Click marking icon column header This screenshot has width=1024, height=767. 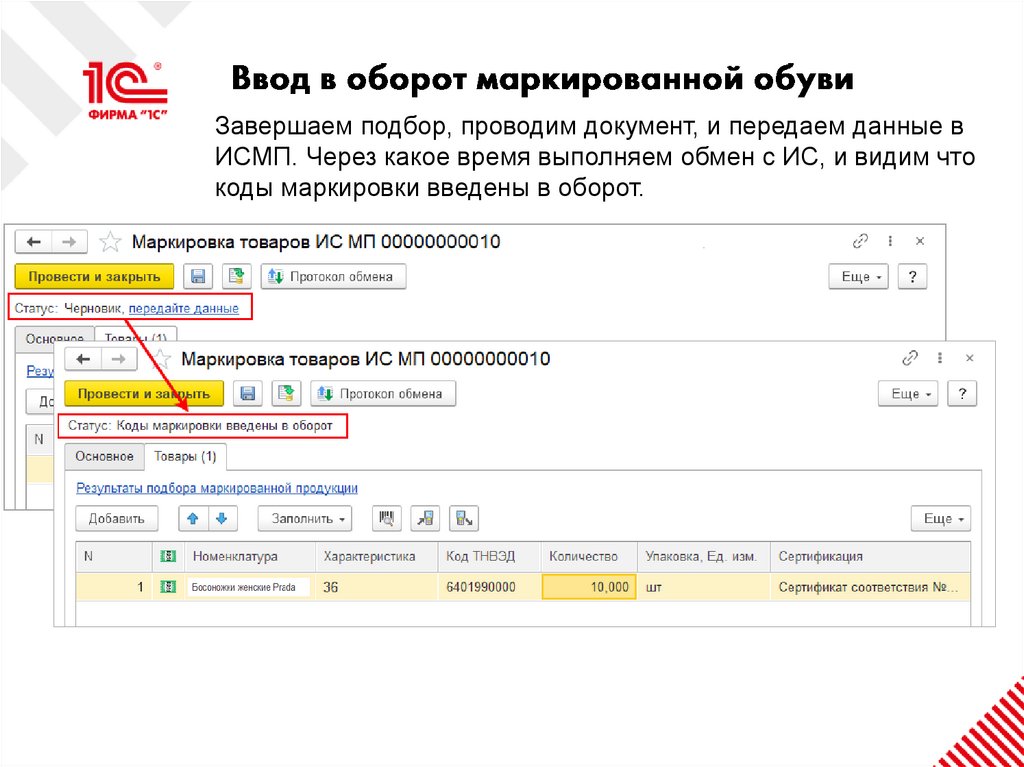tap(168, 556)
